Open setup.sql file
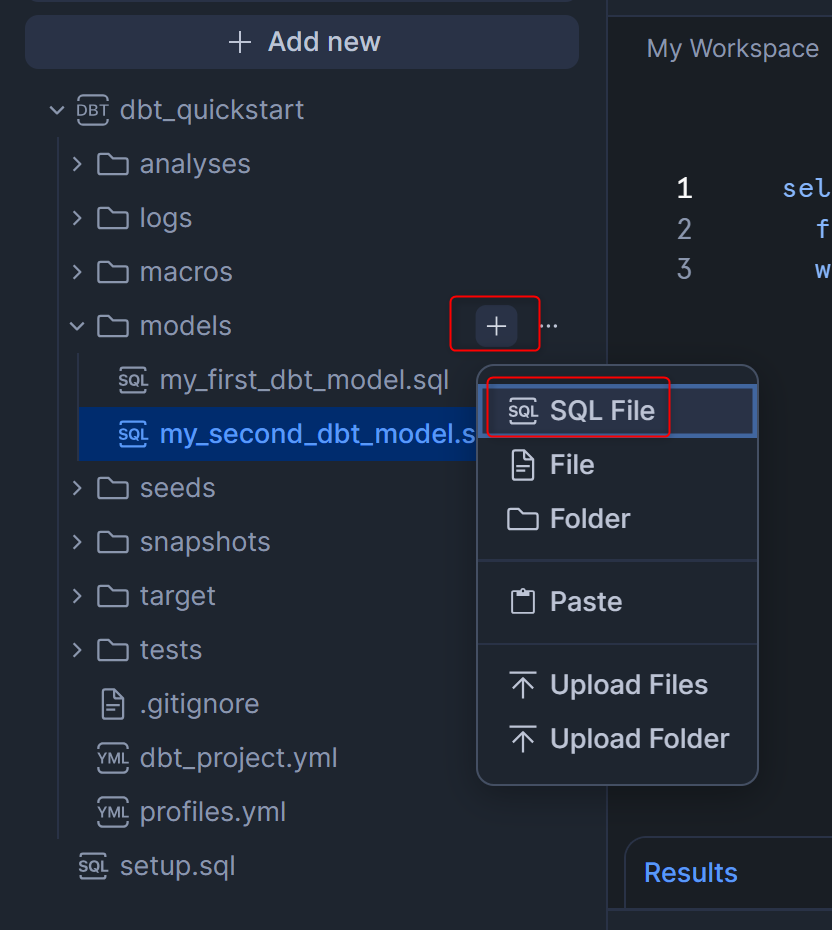 [x=177, y=866]
